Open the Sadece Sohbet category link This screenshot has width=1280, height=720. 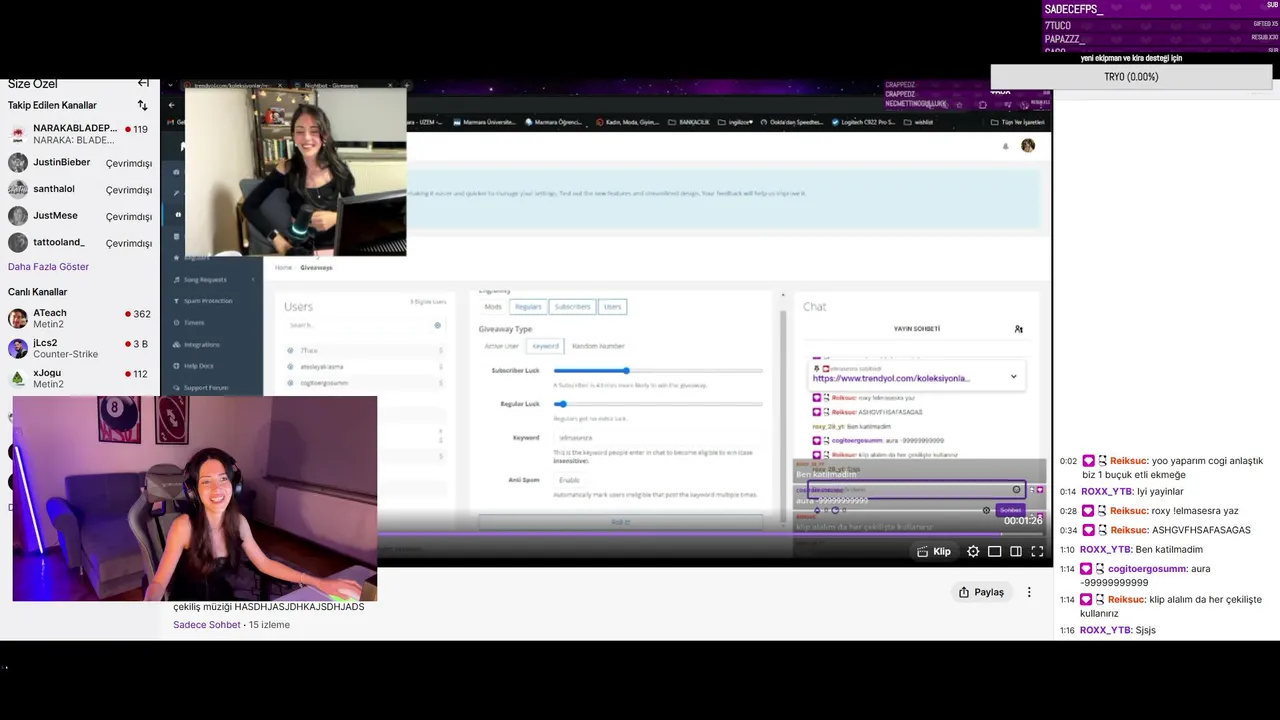(207, 625)
